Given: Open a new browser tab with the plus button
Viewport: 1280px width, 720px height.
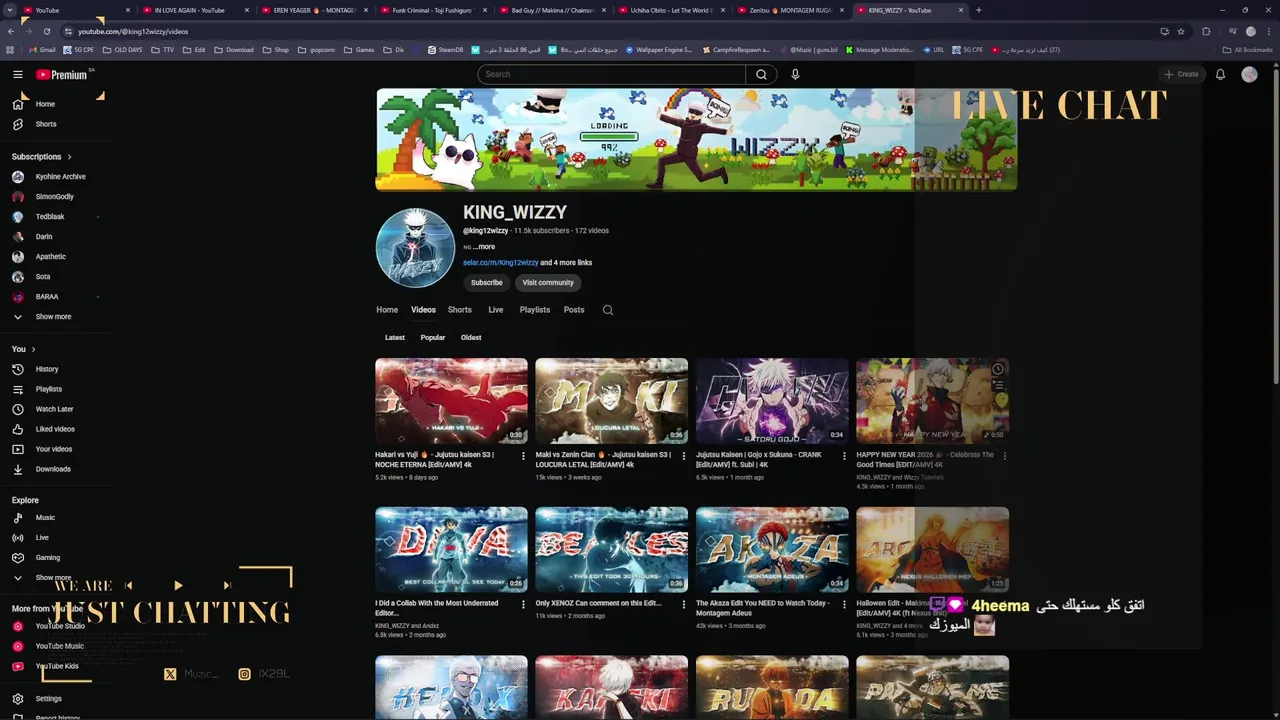Looking at the screenshot, I should [978, 10].
